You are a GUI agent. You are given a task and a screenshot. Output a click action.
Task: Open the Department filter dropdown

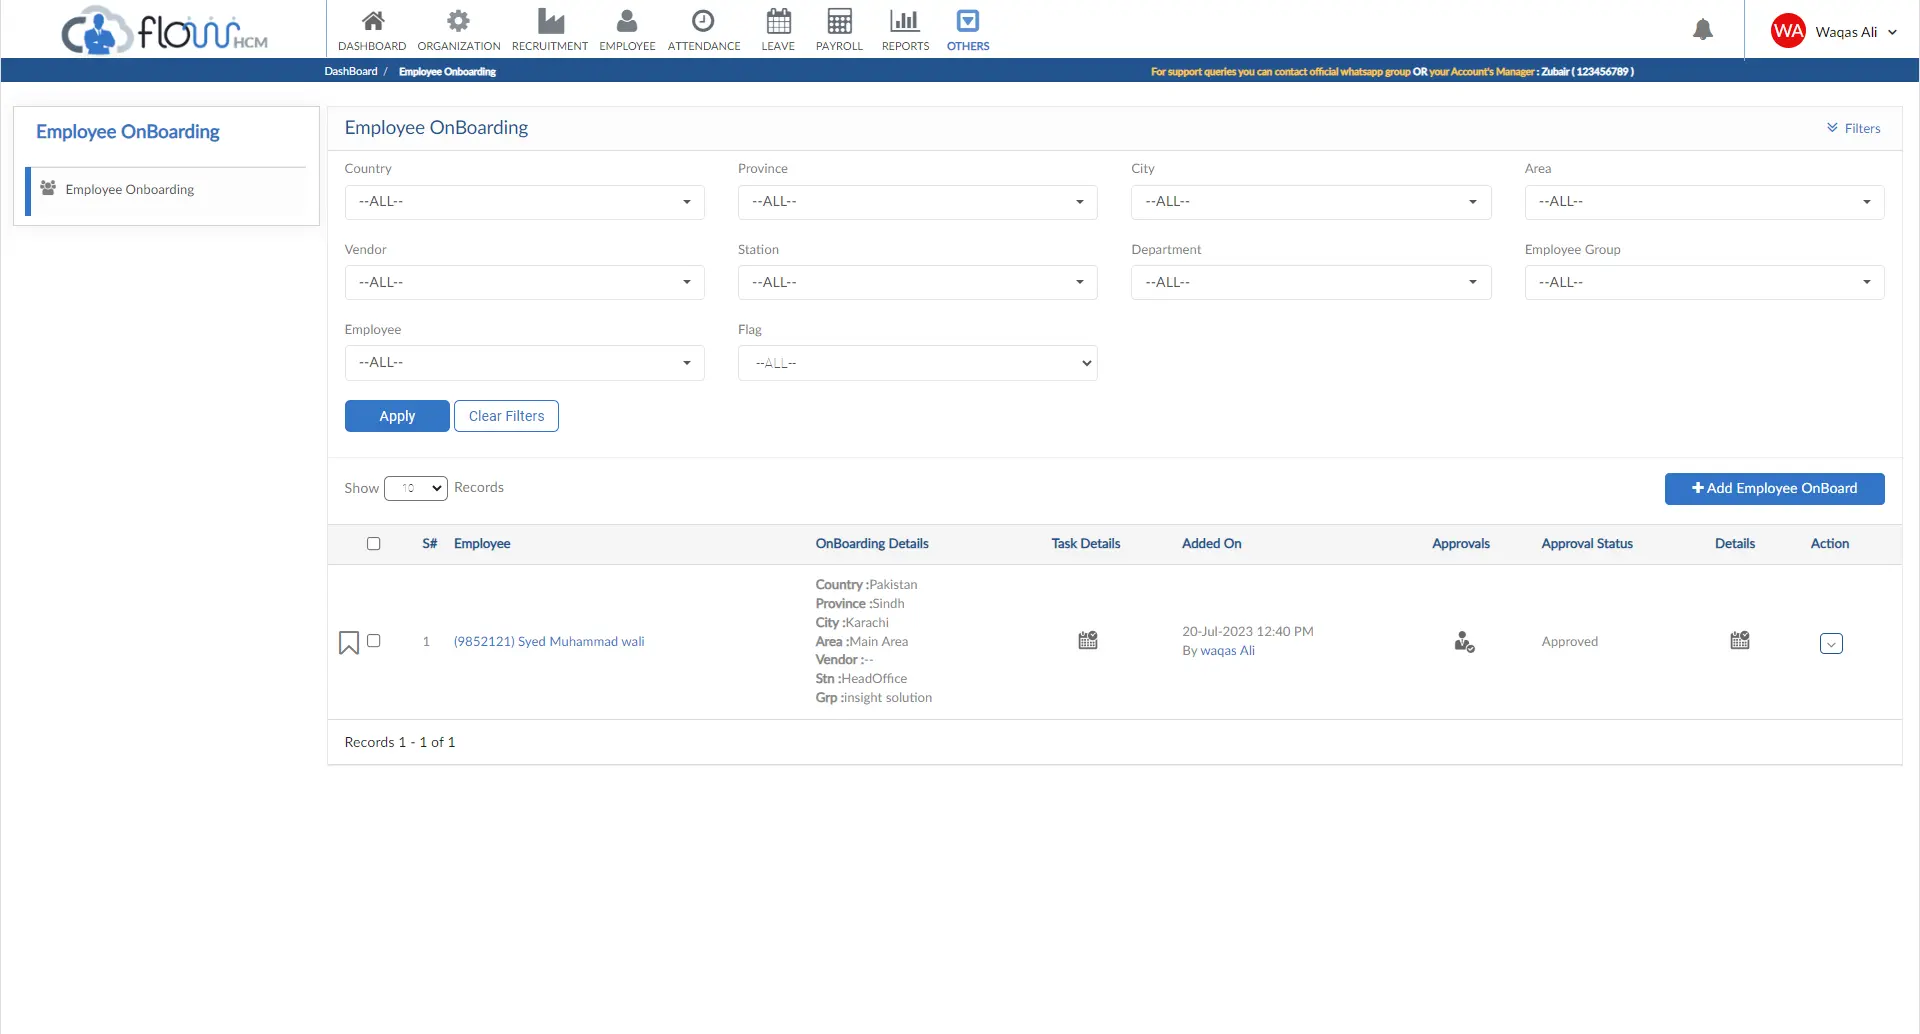(x=1310, y=283)
